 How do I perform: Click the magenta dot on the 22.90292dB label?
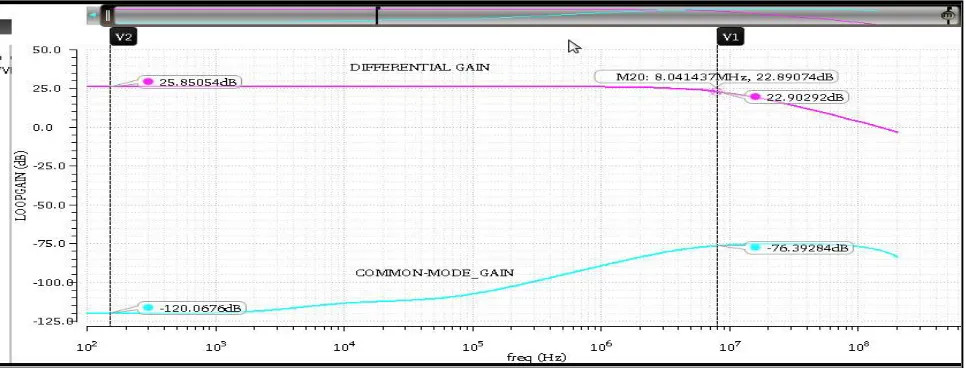tap(755, 97)
